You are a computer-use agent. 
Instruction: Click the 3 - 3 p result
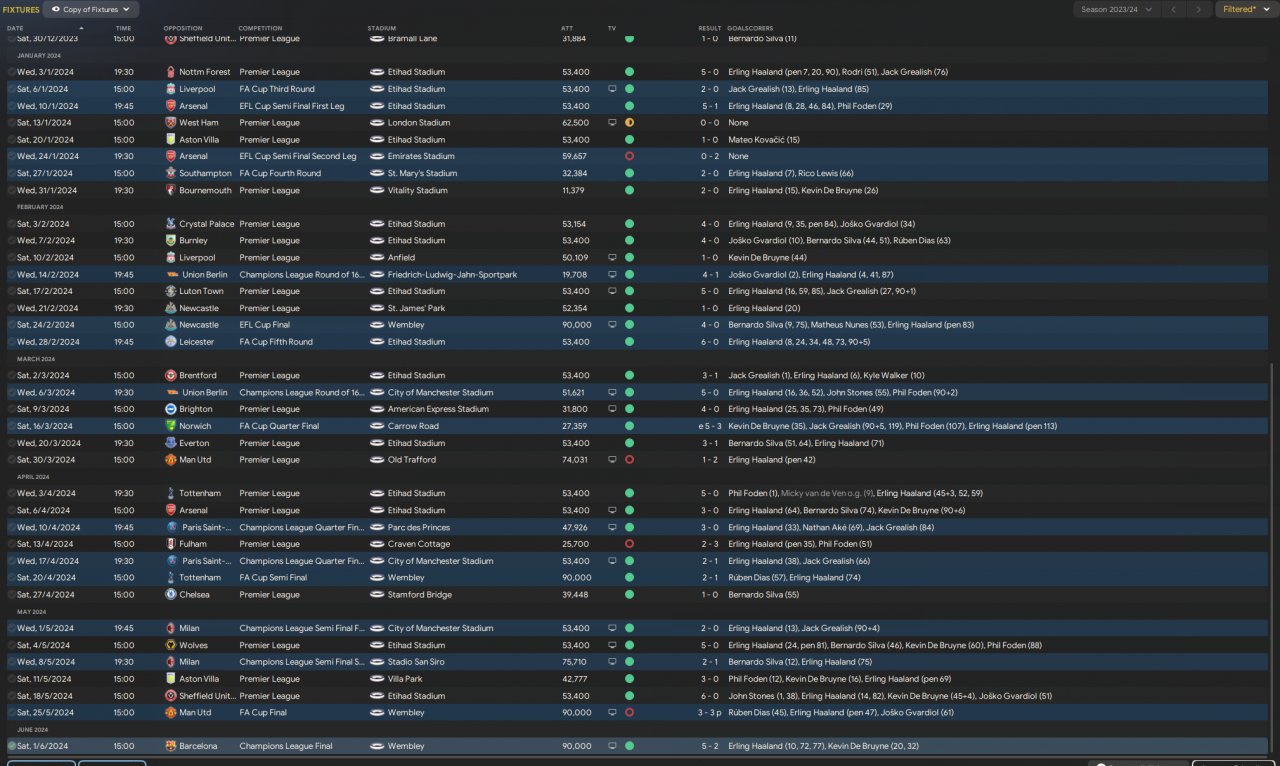(x=709, y=713)
